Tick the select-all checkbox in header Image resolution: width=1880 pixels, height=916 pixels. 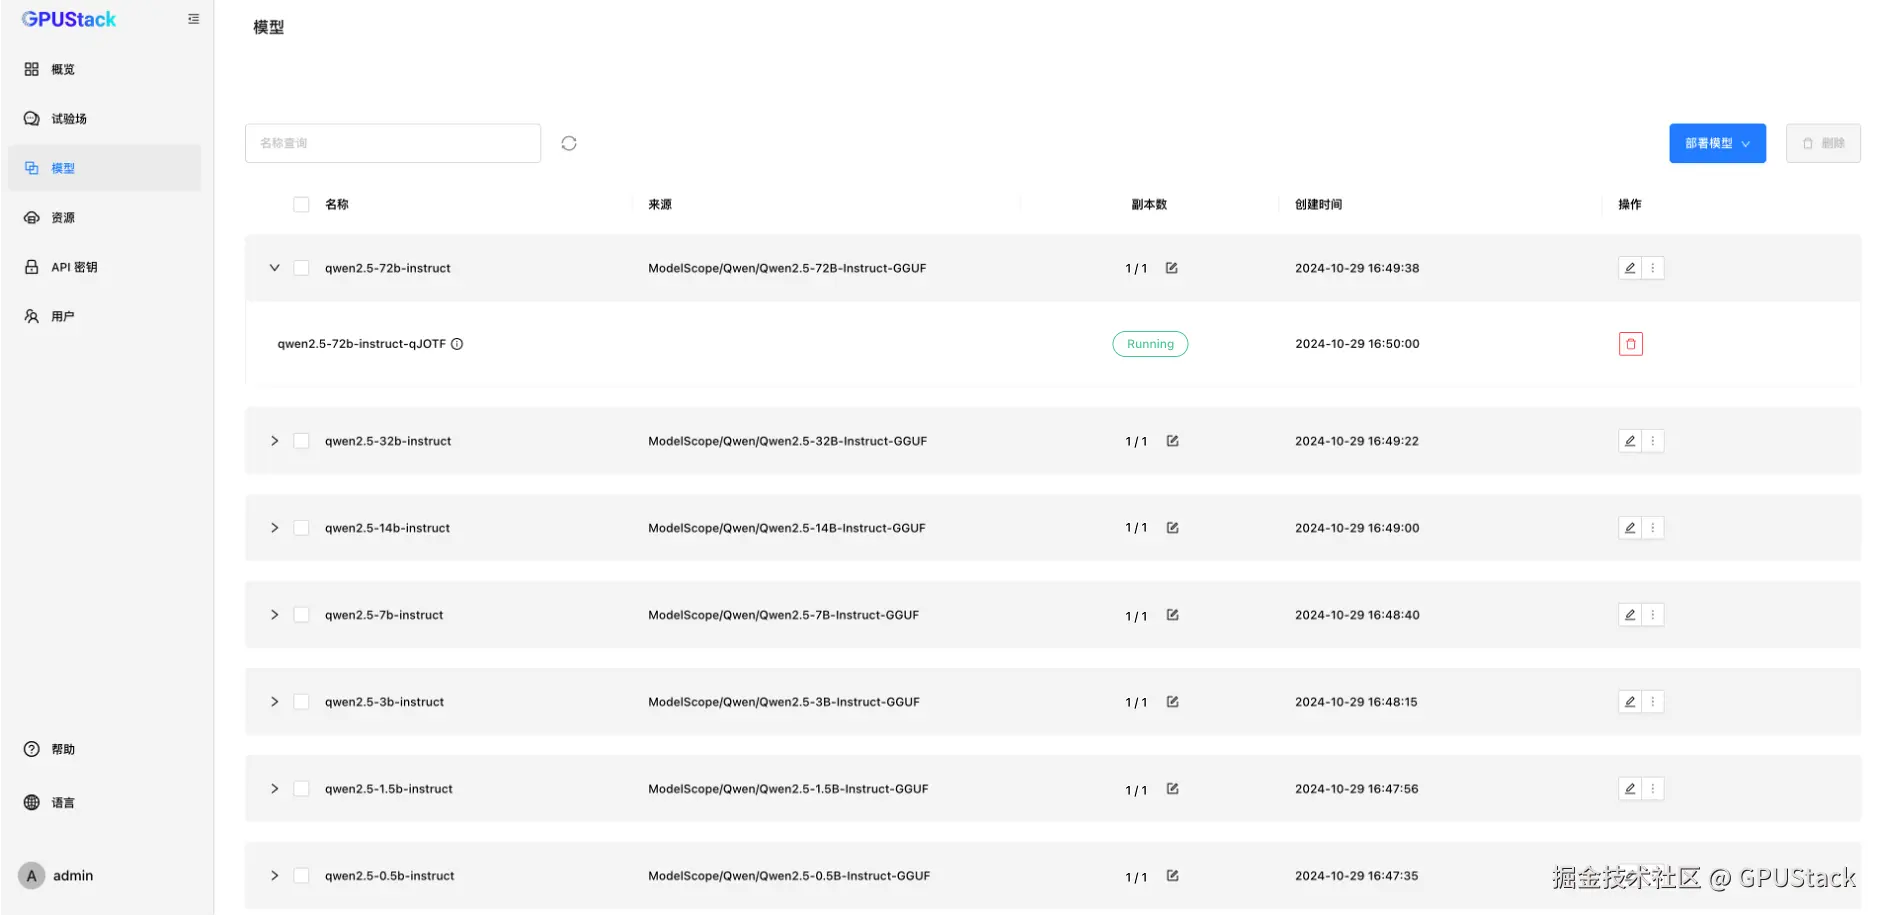301,204
